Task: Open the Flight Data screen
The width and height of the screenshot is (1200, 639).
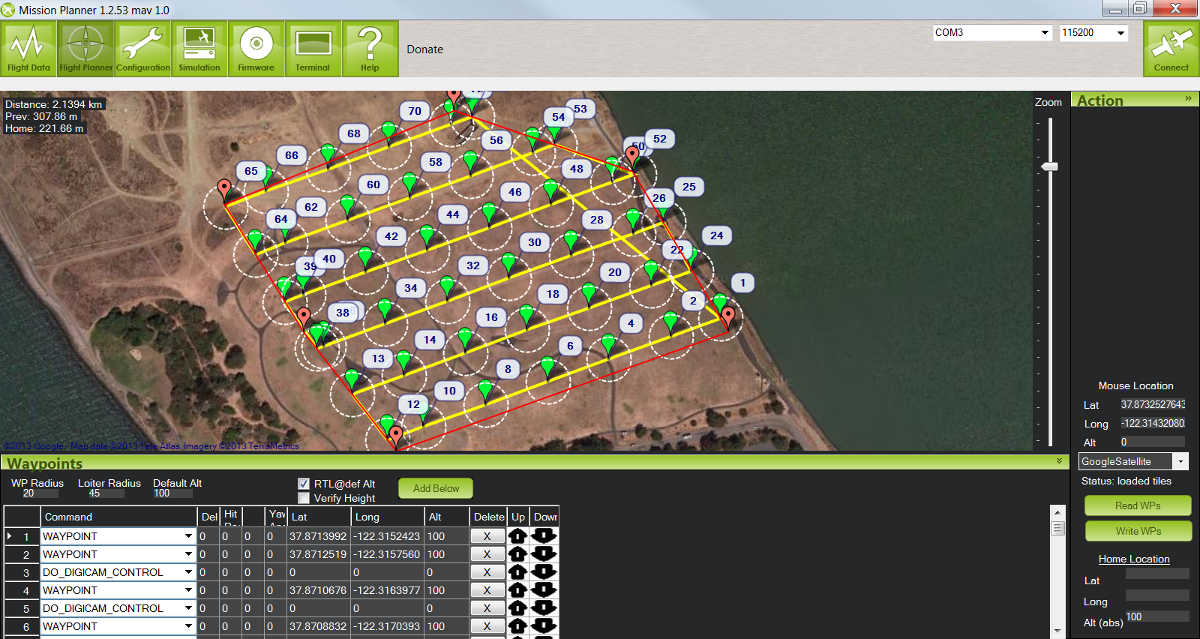Action: tap(28, 48)
